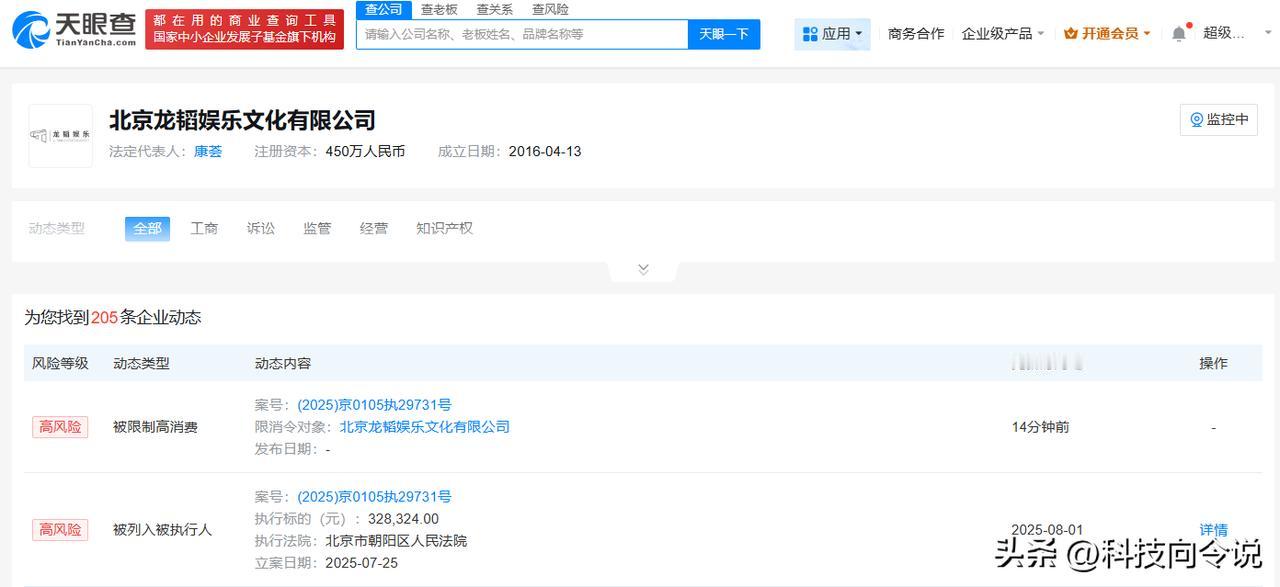Click the company title 北京龙韬娱乐文化有限公司
Image resolution: width=1280 pixels, height=587 pixels.
[x=242, y=120]
